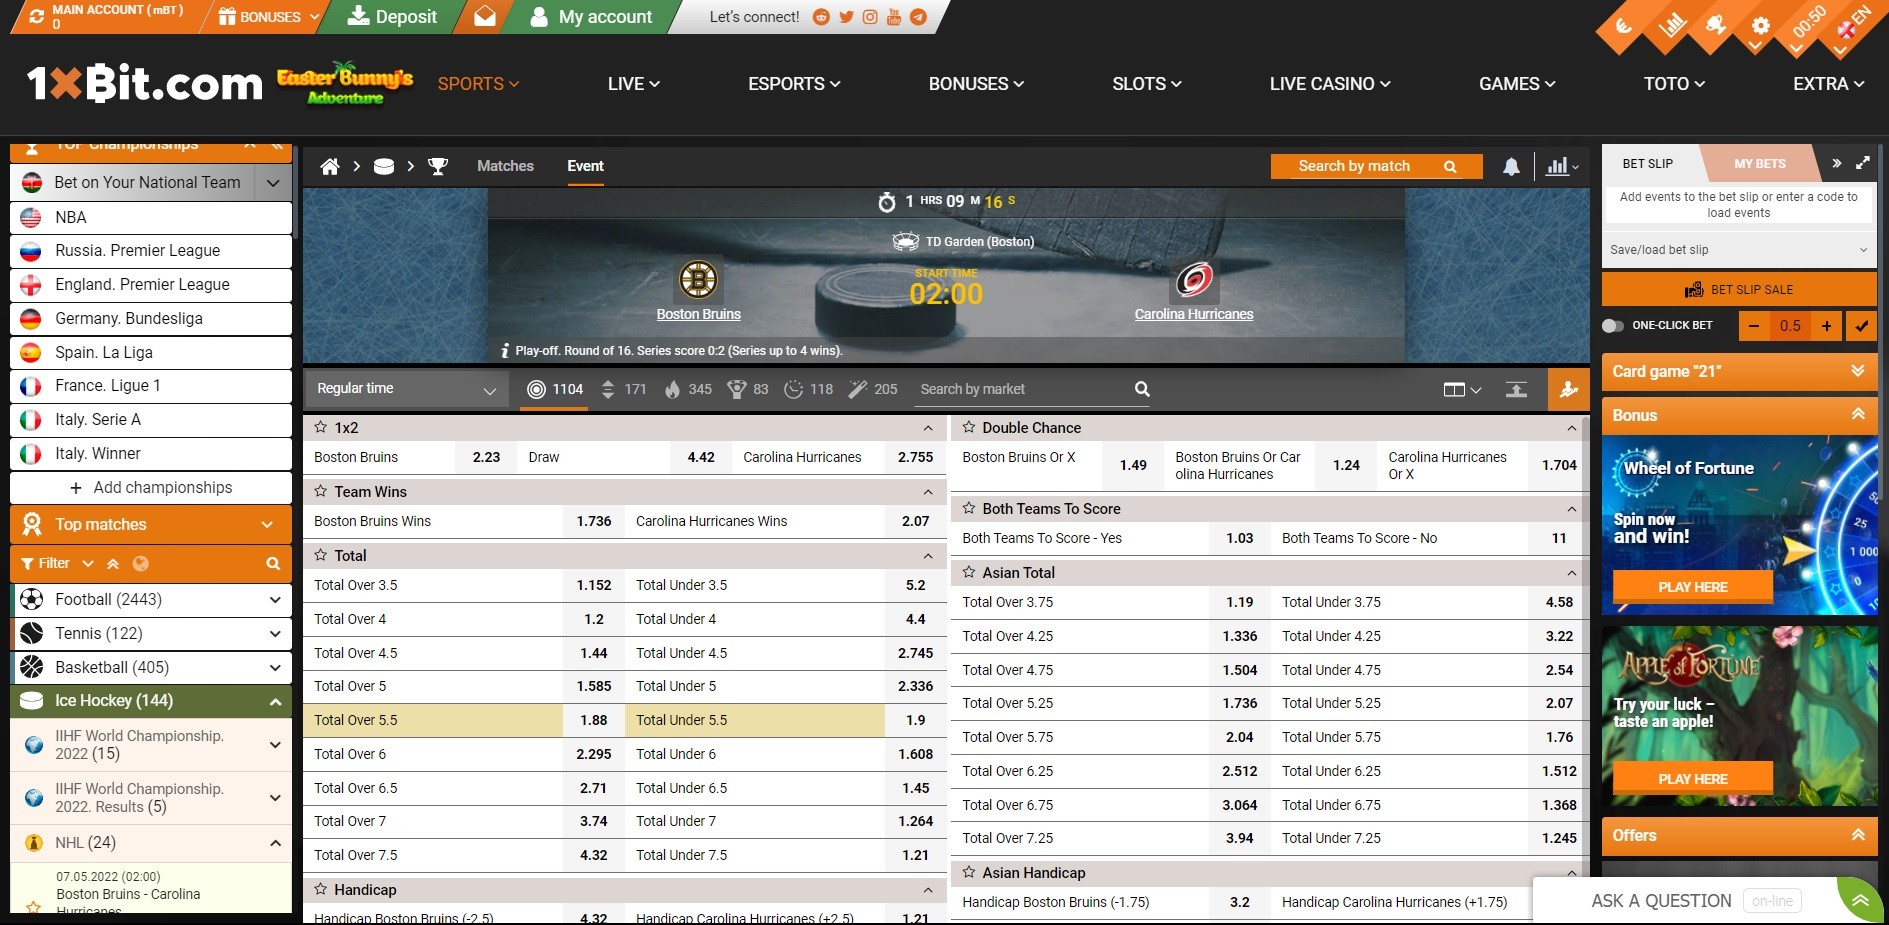Click the home breadcrumb icon above the match banner
1889x925 pixels.
pyautogui.click(x=330, y=166)
